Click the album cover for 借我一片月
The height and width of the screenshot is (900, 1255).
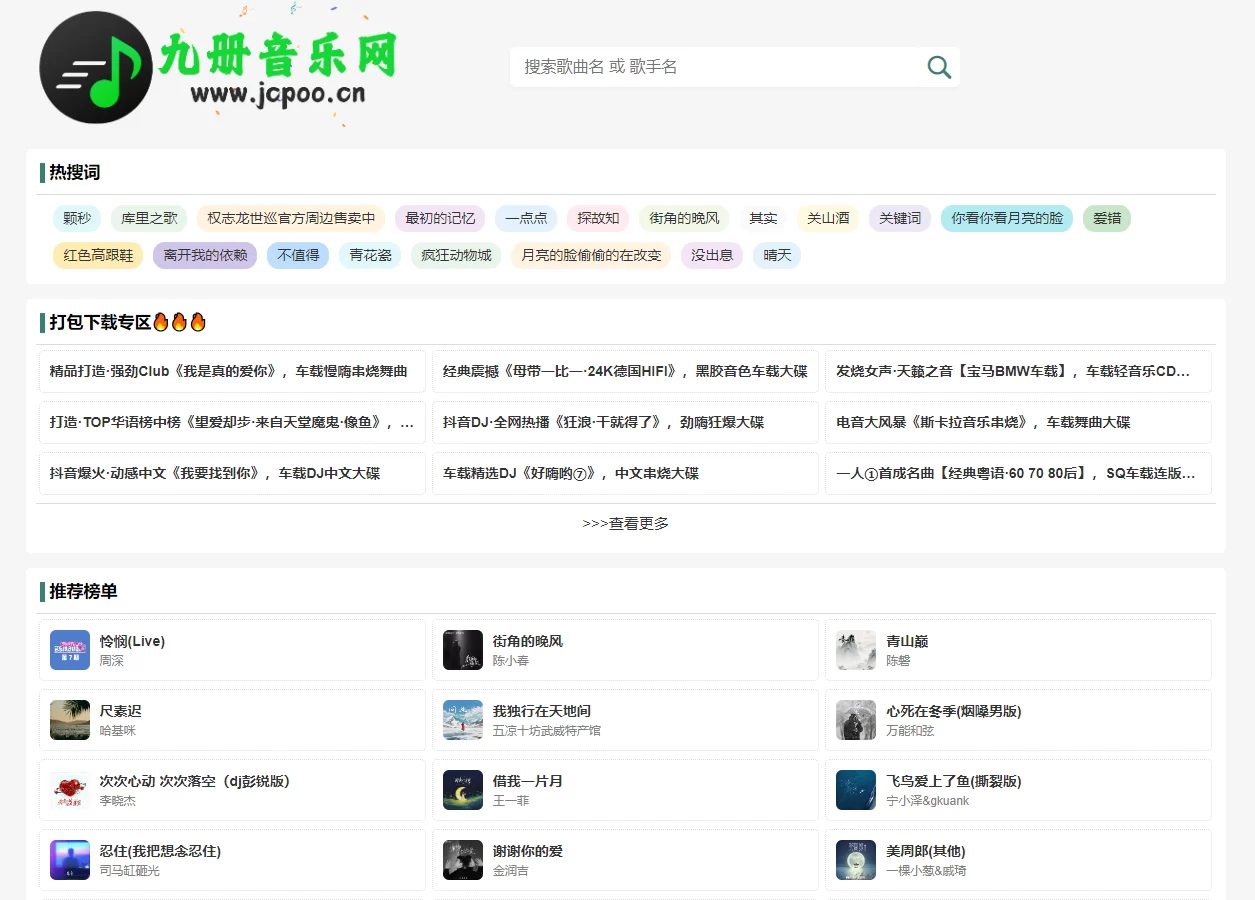[462, 789]
